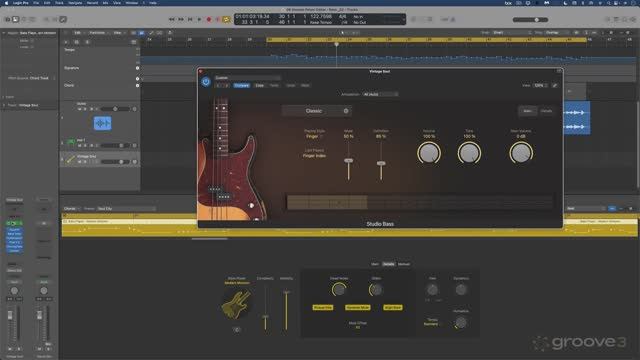Click Compare in the plug-in header
The image size is (640, 360).
(242, 85)
